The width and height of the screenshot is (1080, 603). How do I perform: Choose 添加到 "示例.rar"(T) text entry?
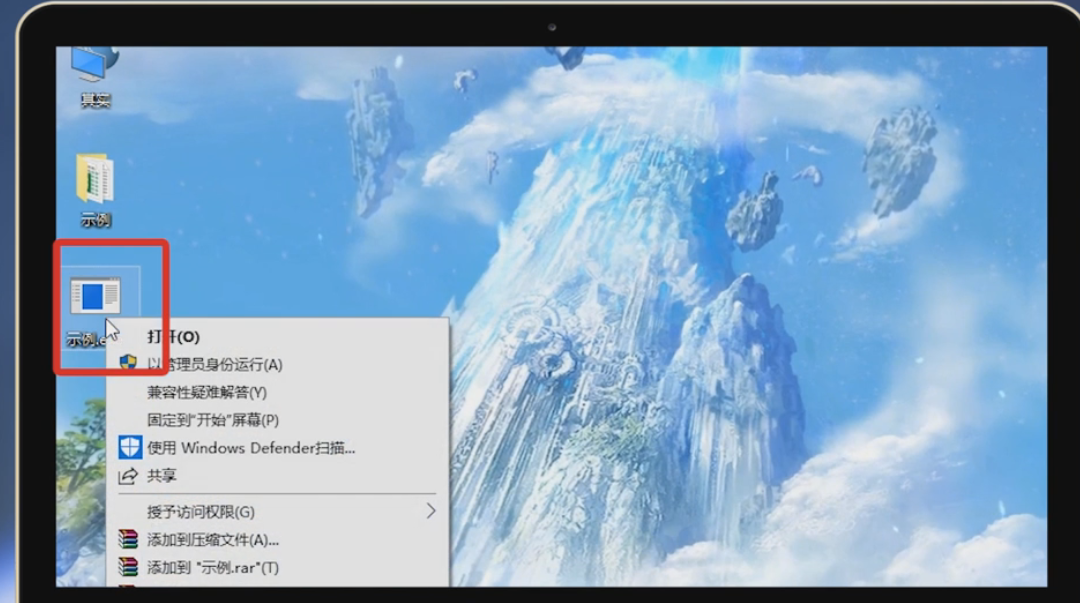point(213,568)
